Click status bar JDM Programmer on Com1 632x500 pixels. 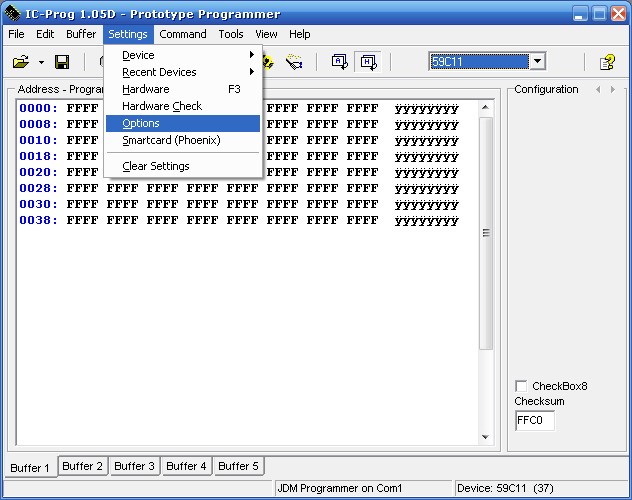[363, 488]
